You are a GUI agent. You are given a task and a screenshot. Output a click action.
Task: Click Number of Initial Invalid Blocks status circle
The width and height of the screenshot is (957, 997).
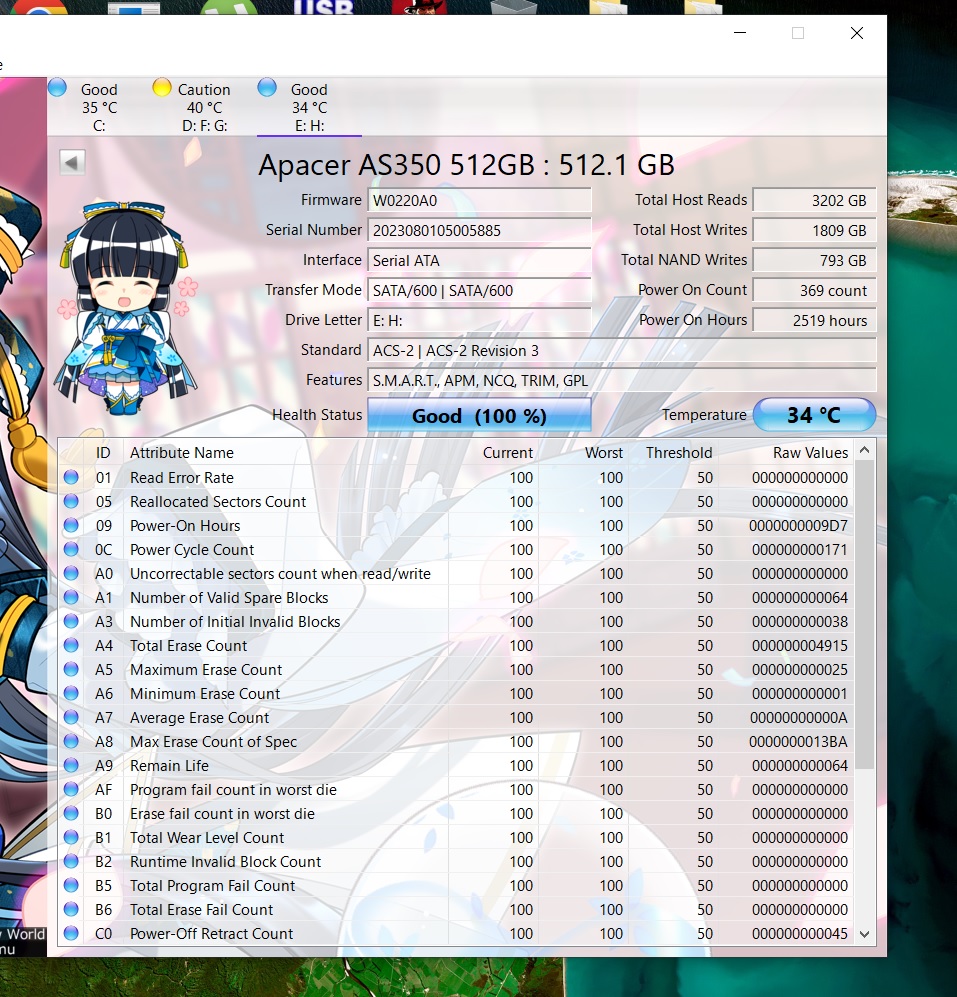[x=71, y=621]
